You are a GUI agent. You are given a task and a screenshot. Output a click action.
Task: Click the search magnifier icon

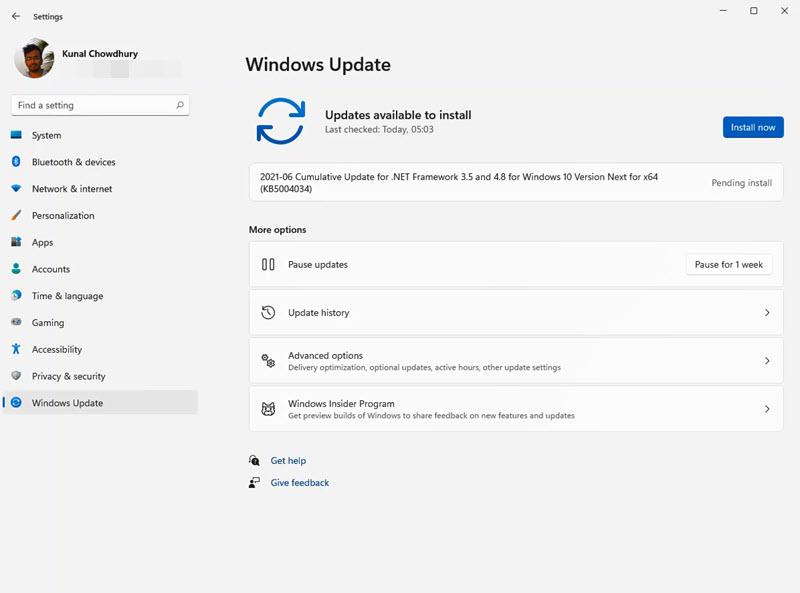[x=180, y=105]
